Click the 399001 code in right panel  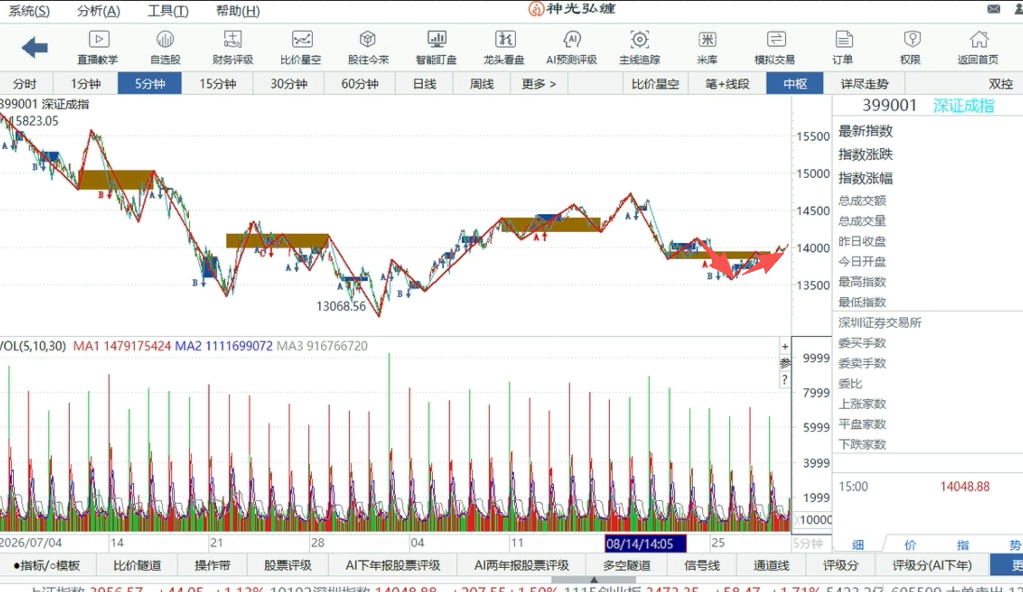pyautogui.click(x=889, y=106)
